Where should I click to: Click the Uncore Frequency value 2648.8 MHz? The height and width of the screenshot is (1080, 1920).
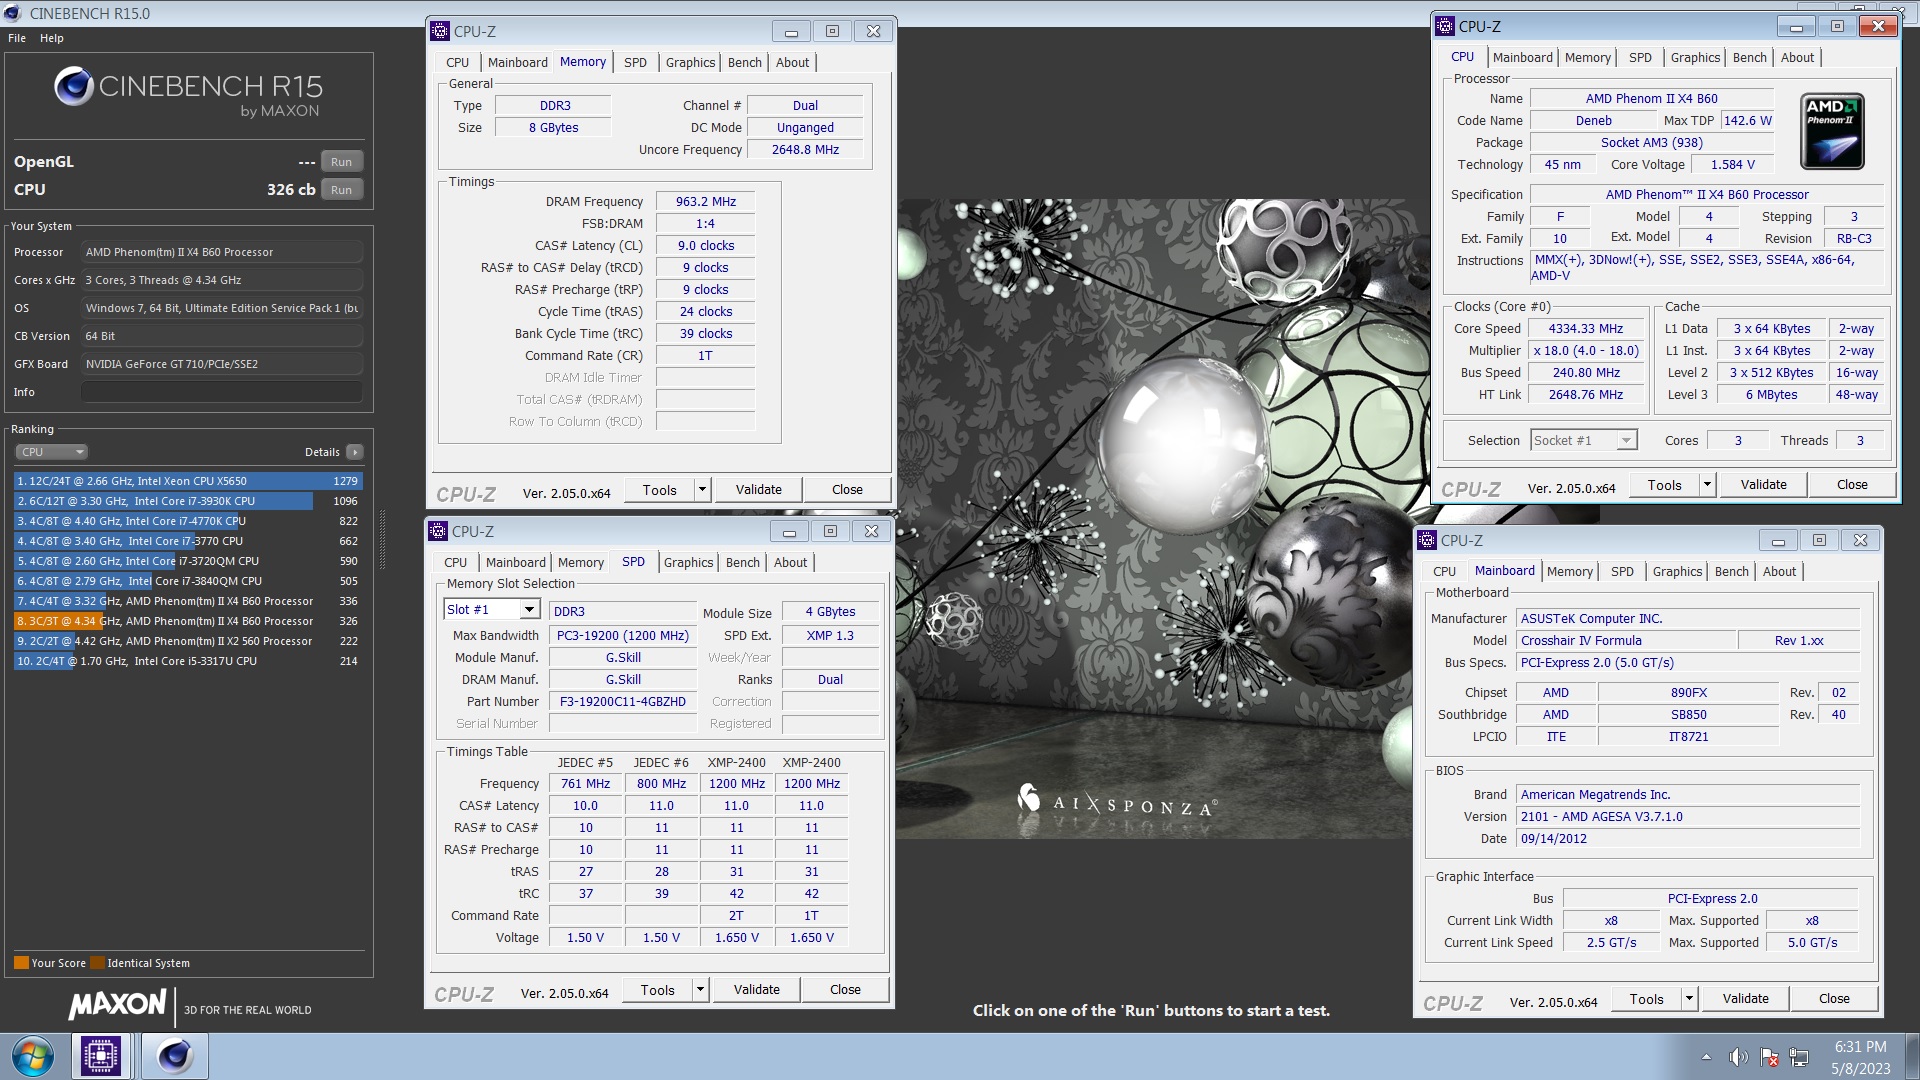[806, 150]
